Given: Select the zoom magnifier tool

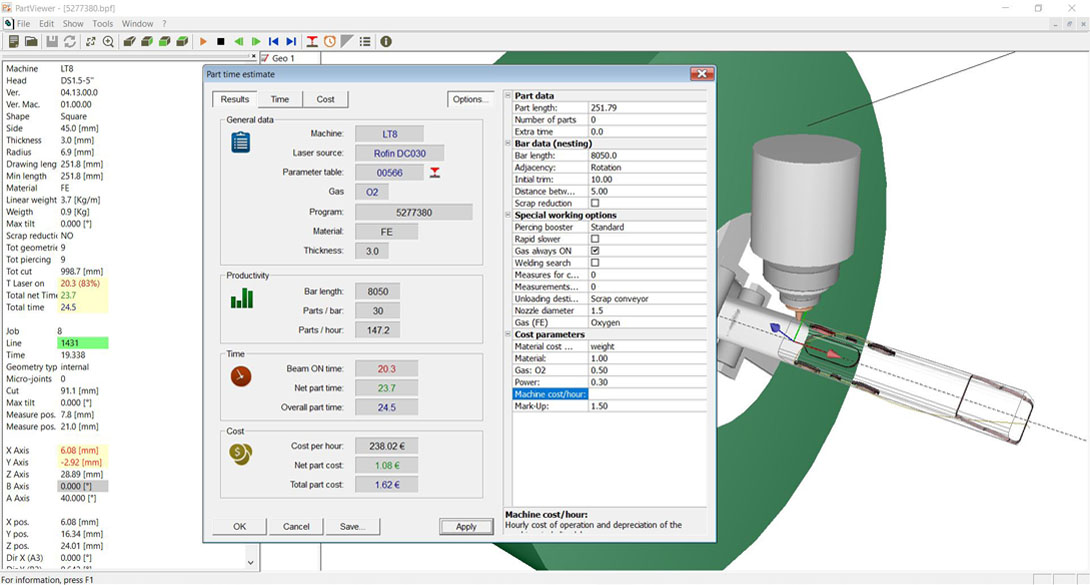Looking at the screenshot, I should (108, 41).
